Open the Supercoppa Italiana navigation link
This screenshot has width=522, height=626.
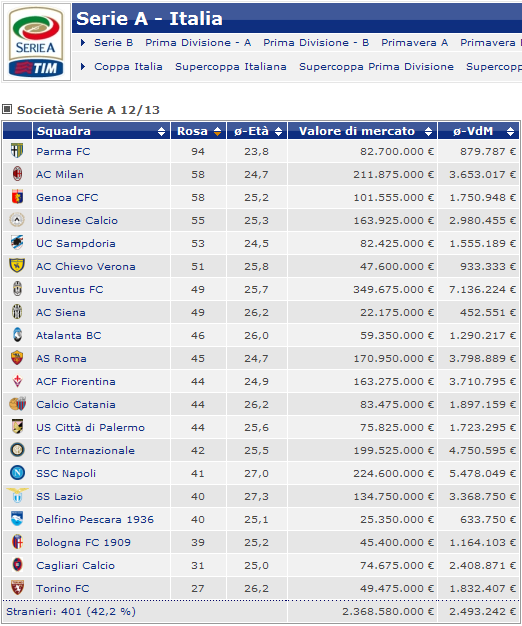click(231, 67)
